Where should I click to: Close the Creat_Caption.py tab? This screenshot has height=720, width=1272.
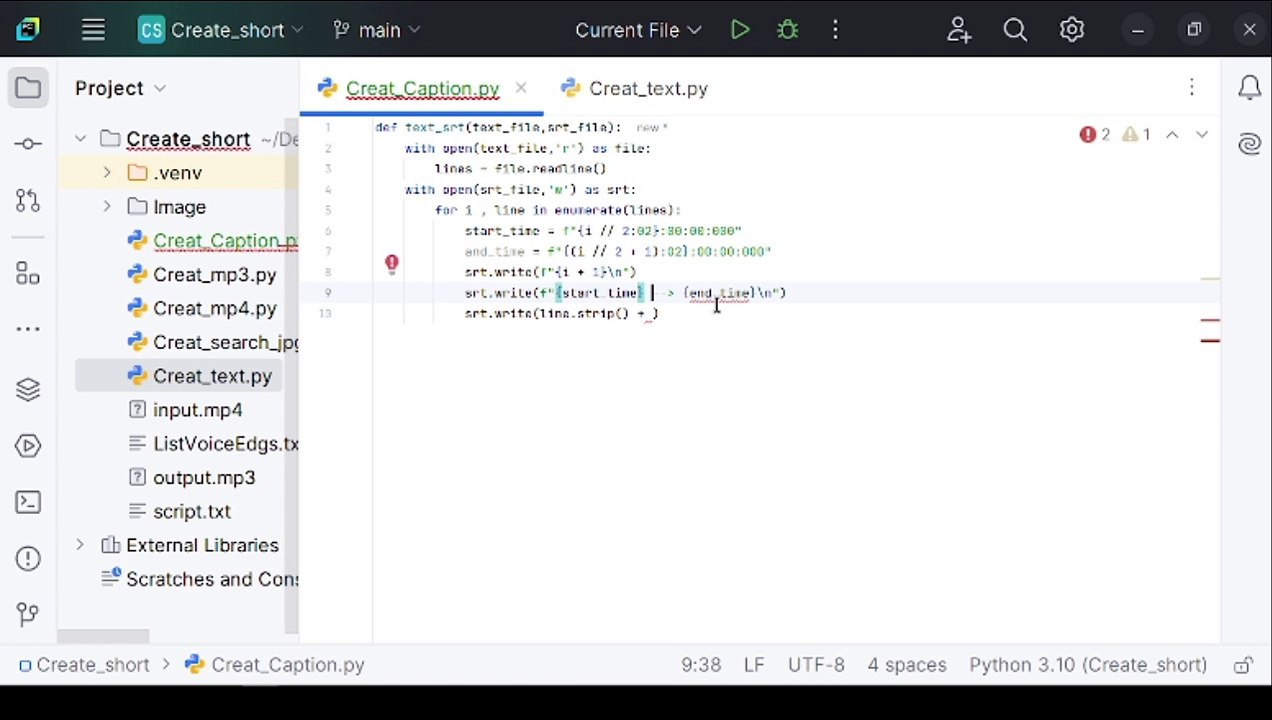coord(521,88)
